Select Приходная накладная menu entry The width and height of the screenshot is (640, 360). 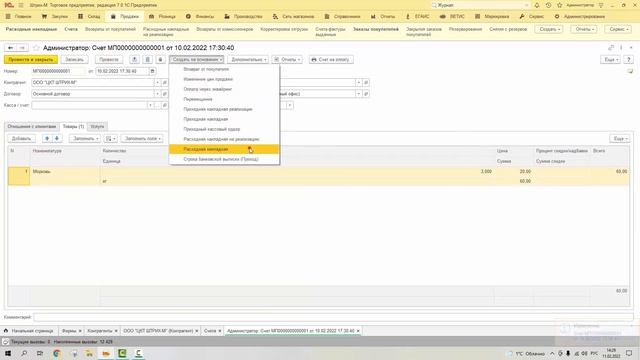[206, 119]
